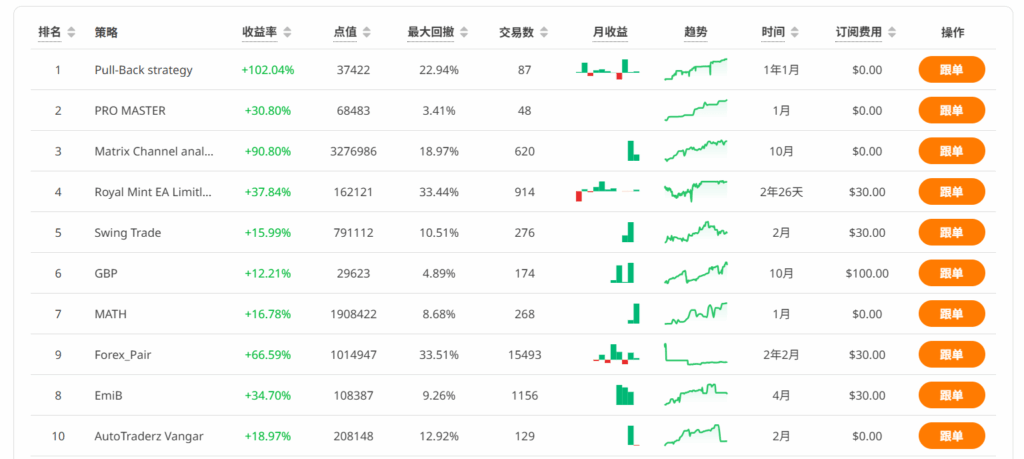The image size is (1024, 459).
Task: Open Pull-Back strategy monthly returns bar chart
Action: click(x=608, y=70)
